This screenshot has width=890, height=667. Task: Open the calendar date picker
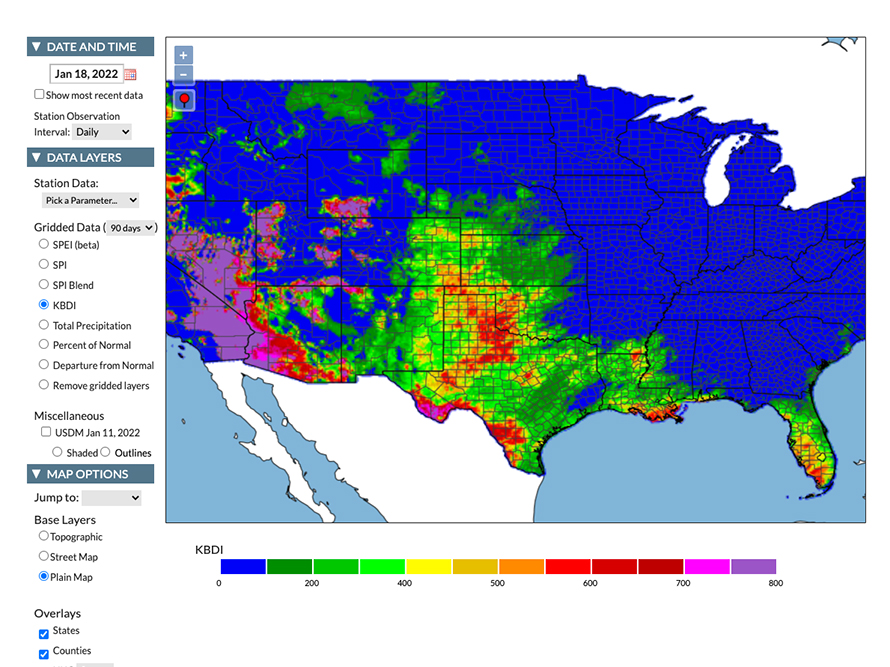pos(131,73)
